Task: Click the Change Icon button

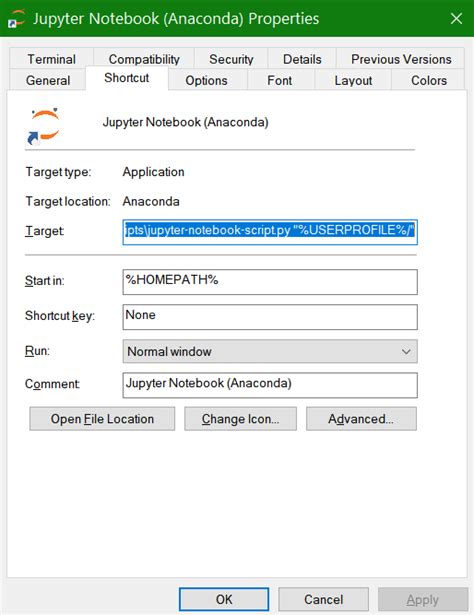Action: coord(240,418)
